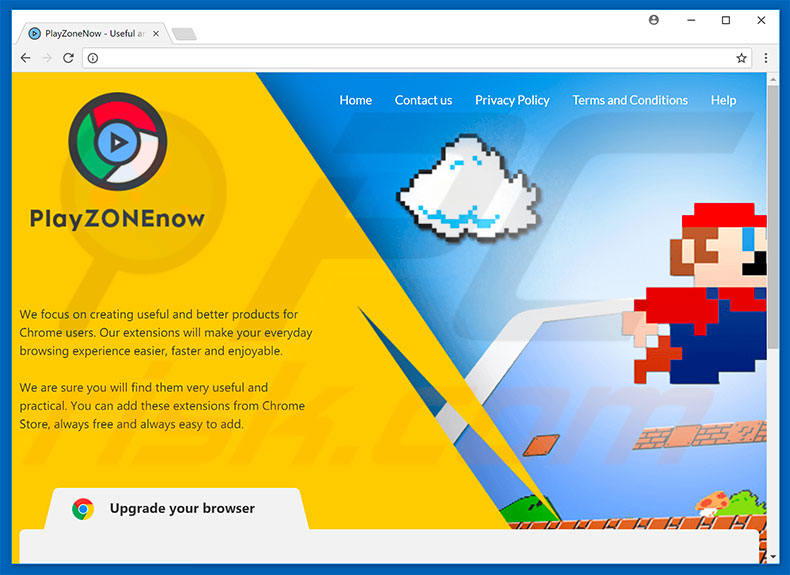Viewport: 790px width, 575px height.
Task: Click the scrollbar up arrow
Action: pyautogui.click(x=772, y=79)
